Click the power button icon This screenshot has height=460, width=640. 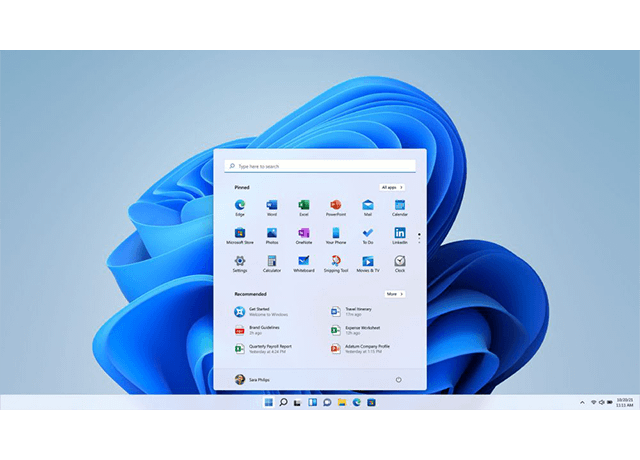coord(398,380)
